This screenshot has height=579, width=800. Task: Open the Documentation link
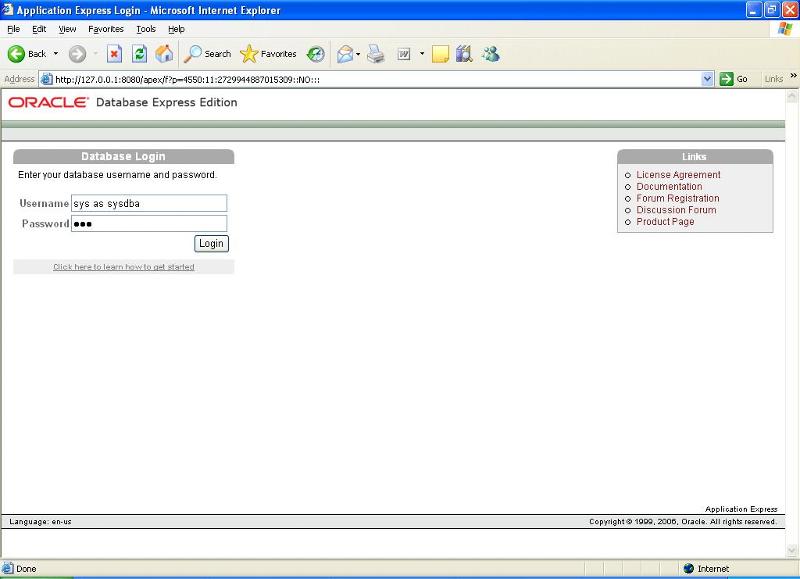(x=669, y=186)
